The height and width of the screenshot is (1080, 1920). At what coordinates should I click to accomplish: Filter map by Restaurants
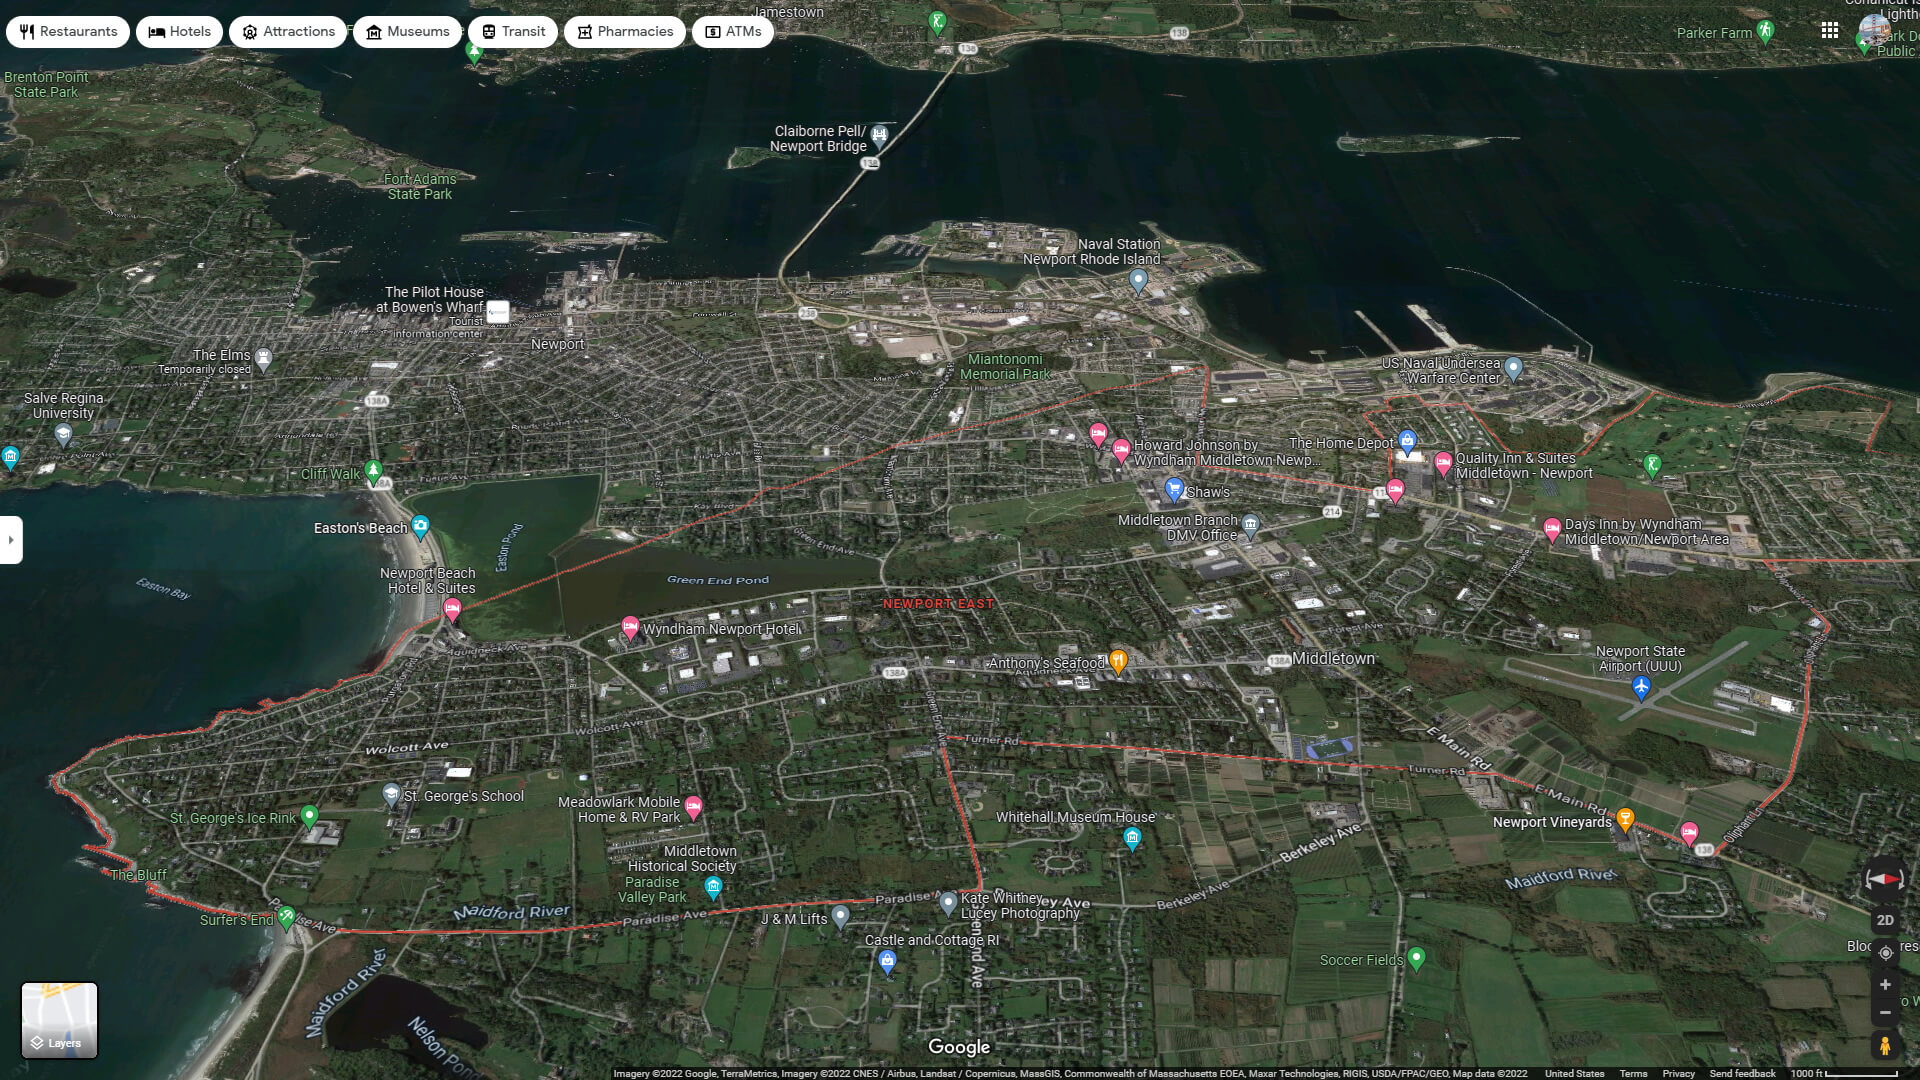click(68, 32)
